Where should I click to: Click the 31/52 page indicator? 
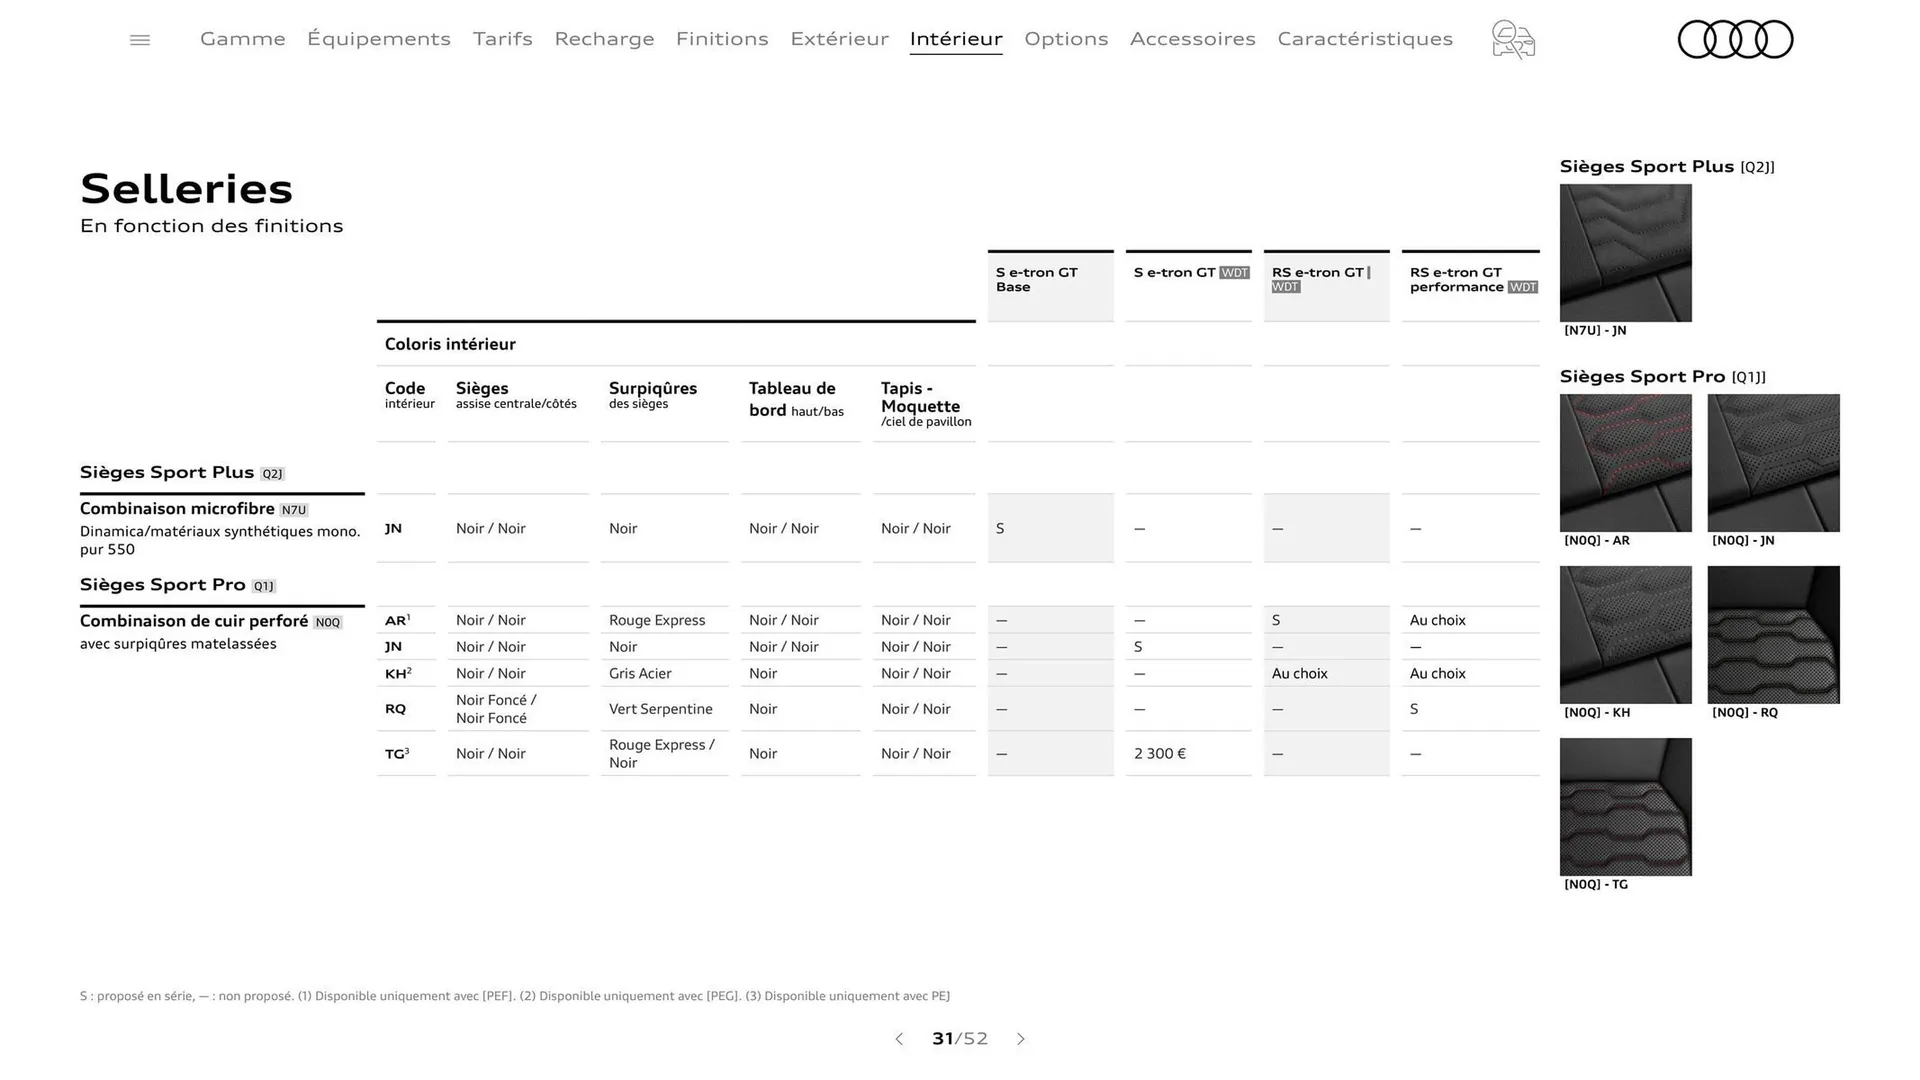click(960, 1039)
